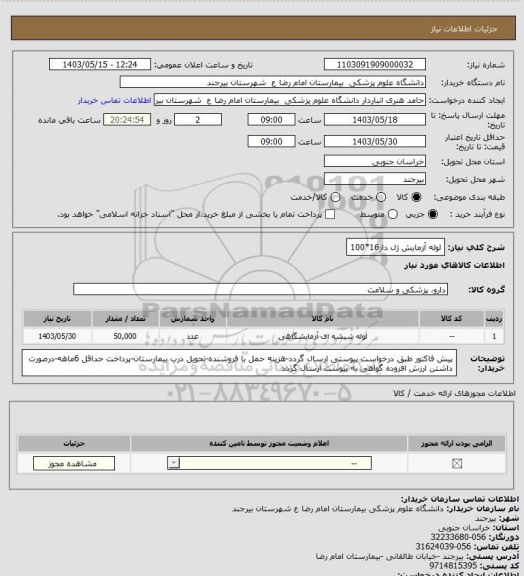Select the کالا radio button
The width and height of the screenshot is (524, 576).
pyautogui.click(x=416, y=197)
